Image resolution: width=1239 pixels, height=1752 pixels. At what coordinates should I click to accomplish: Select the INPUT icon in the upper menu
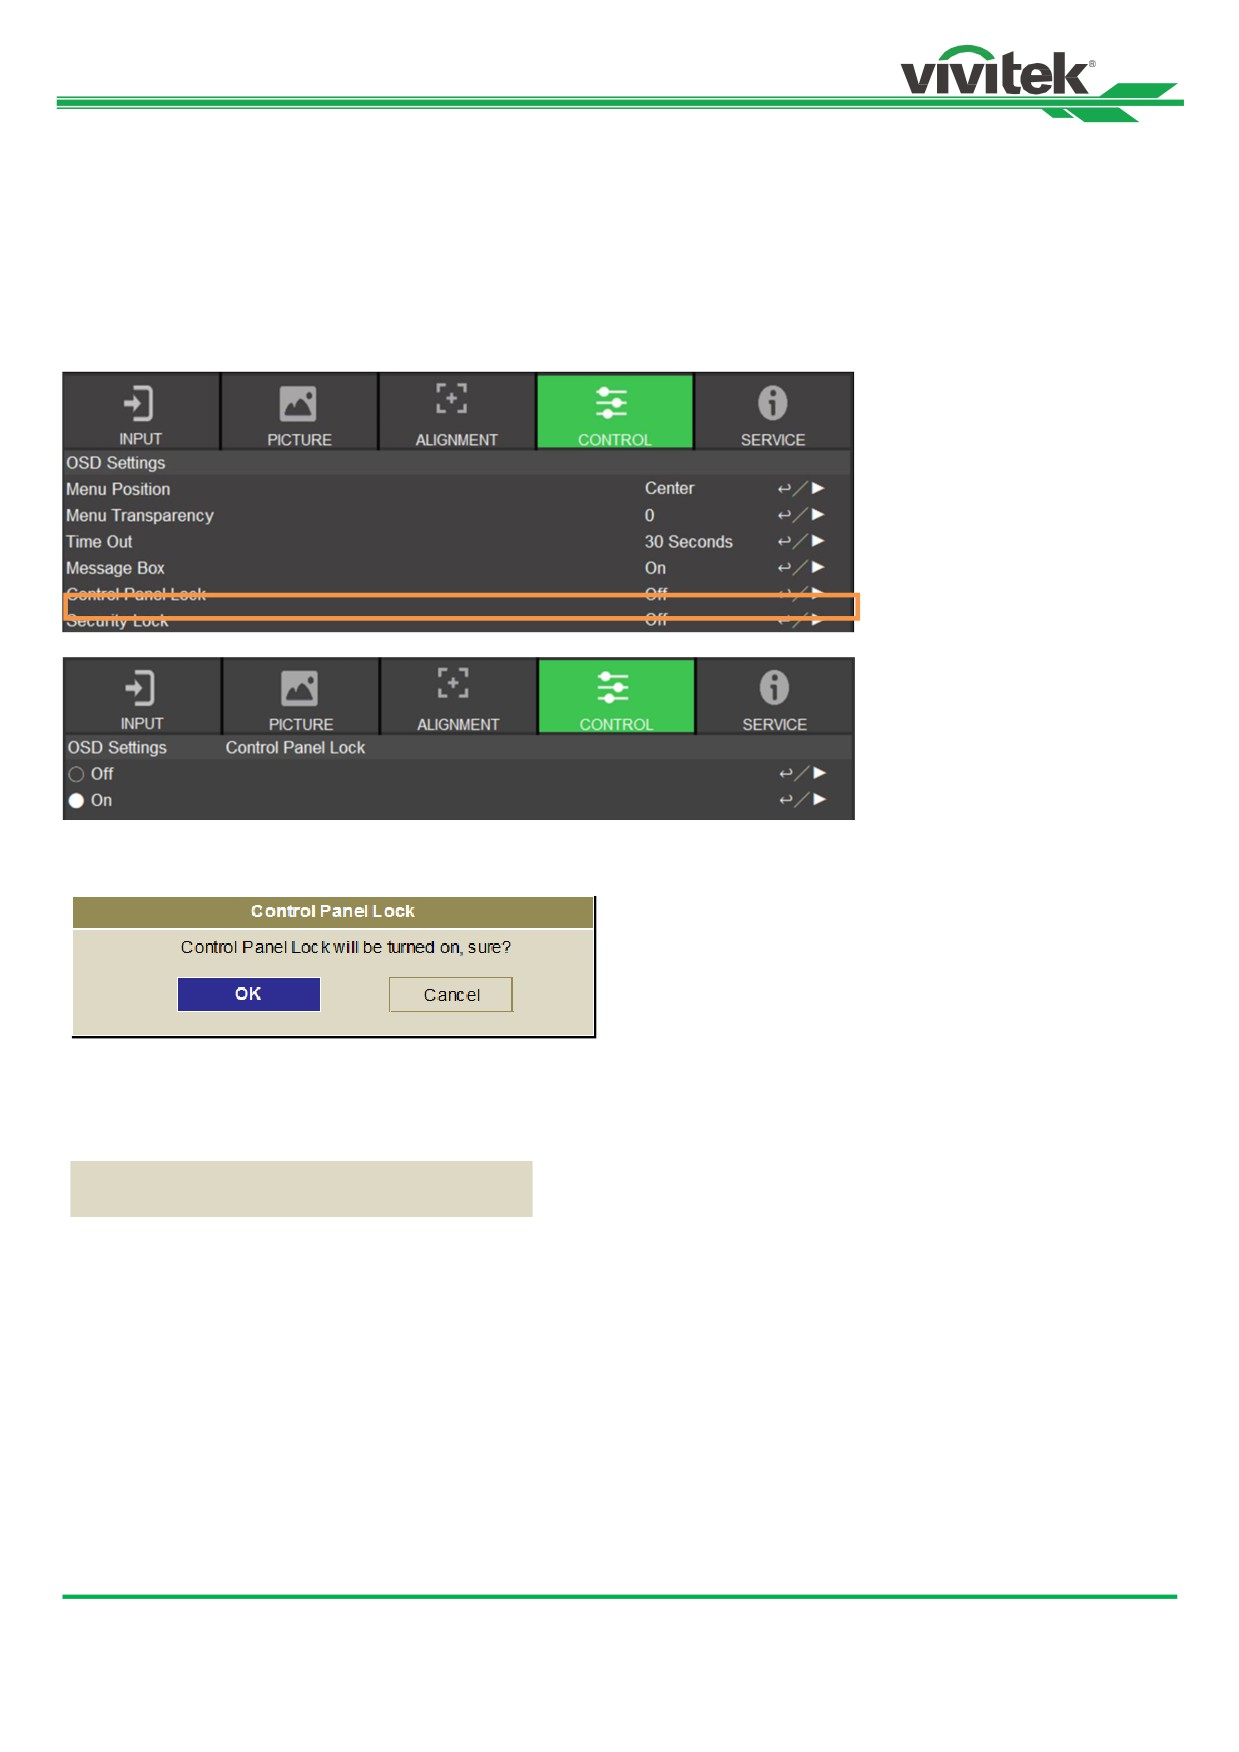coord(139,404)
